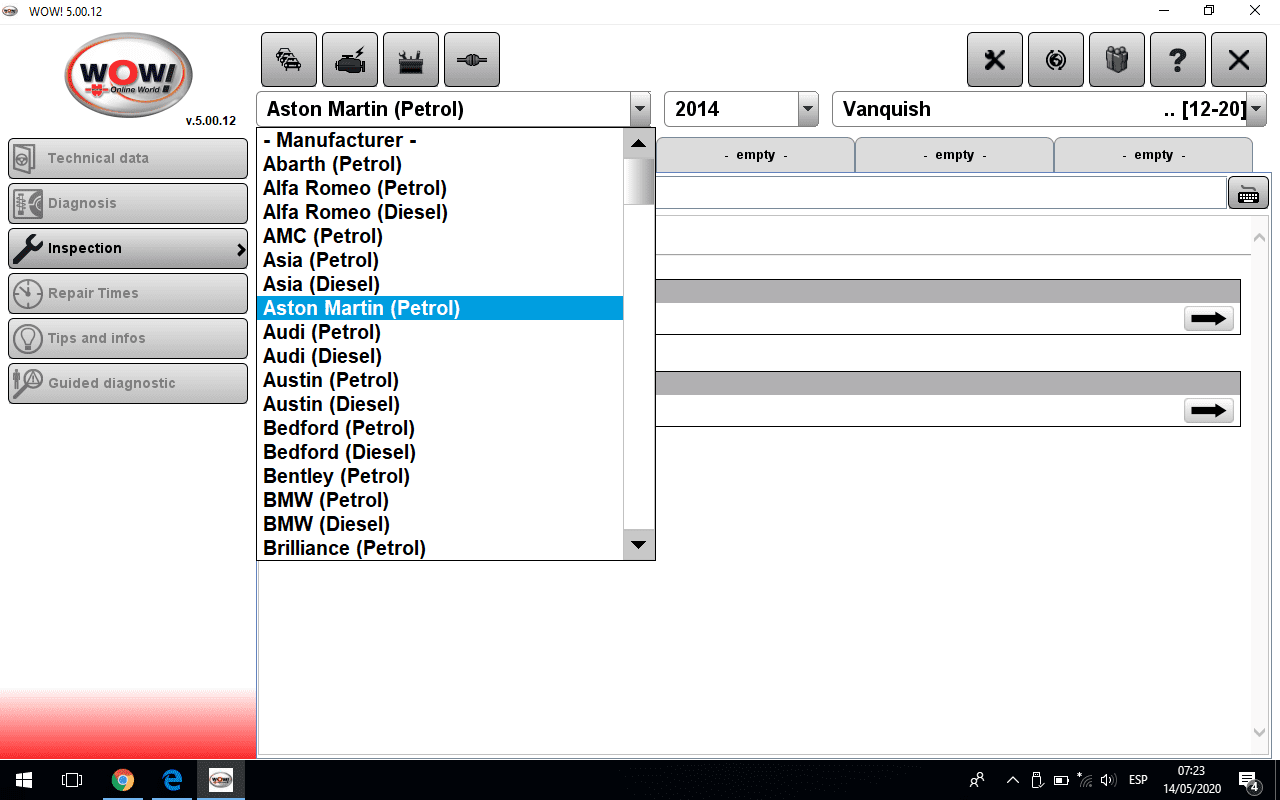Image resolution: width=1280 pixels, height=800 pixels.
Task: Expand the 2014 model year dropdown
Action: [x=807, y=109]
